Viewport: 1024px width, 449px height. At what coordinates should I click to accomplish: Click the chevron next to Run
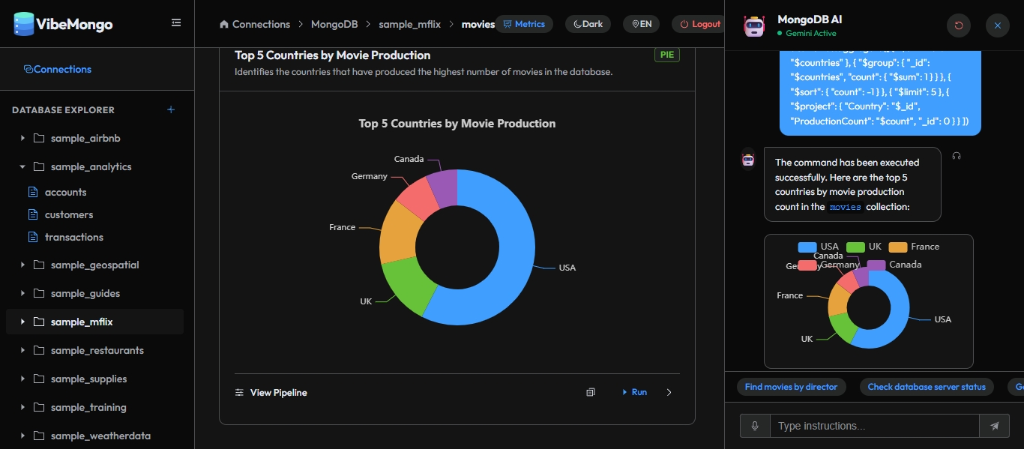669,392
